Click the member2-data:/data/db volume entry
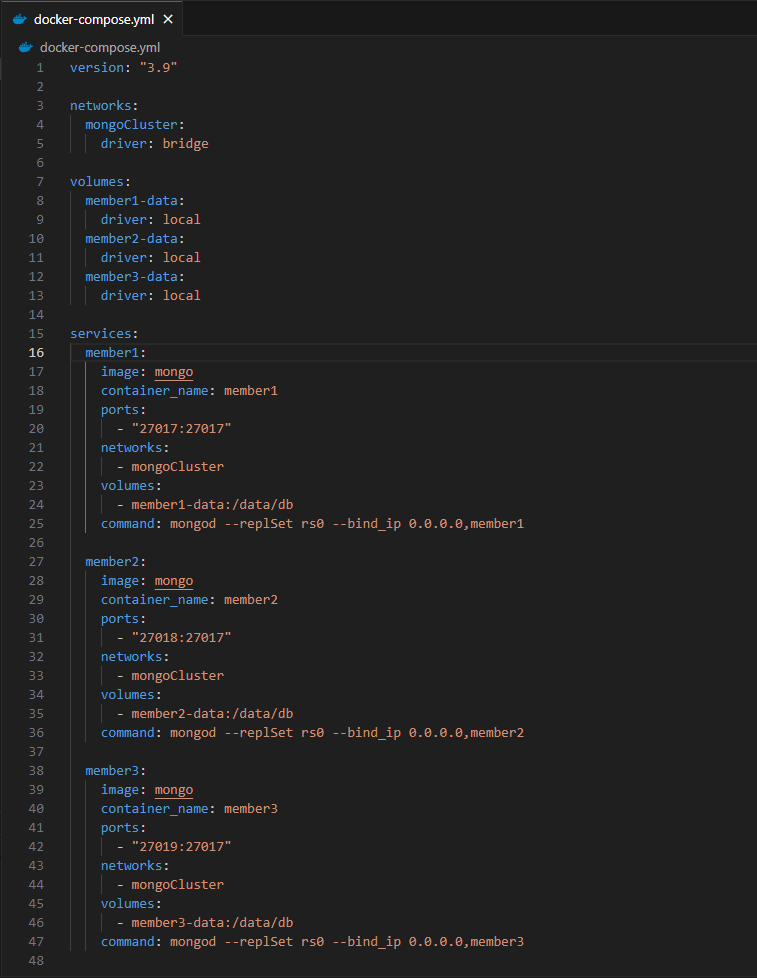The height and width of the screenshot is (978, 757). pos(212,713)
